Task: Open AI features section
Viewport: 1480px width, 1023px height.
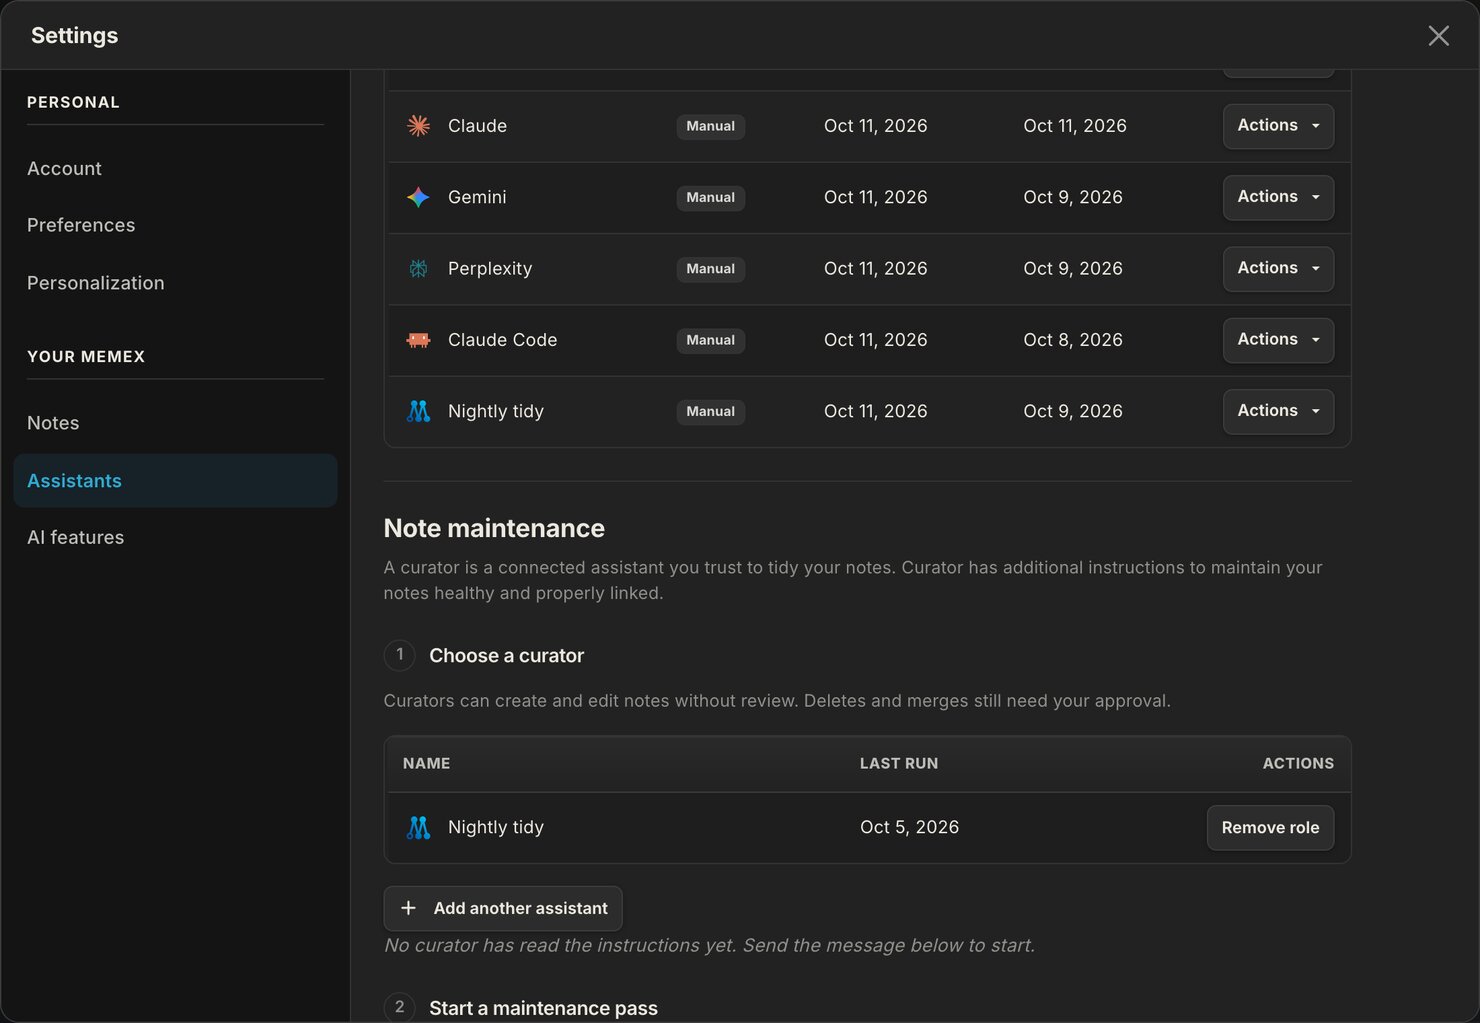Action: tap(76, 537)
